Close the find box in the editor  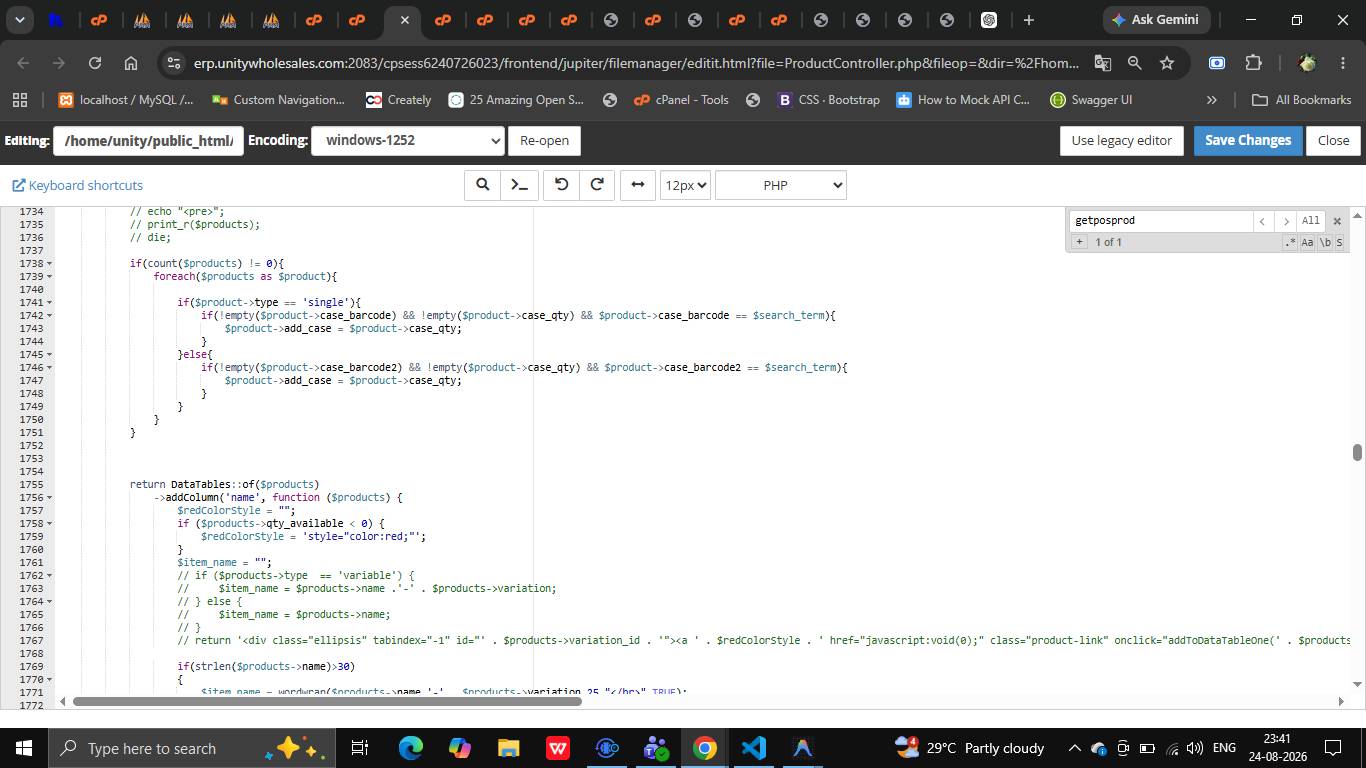tap(1337, 221)
